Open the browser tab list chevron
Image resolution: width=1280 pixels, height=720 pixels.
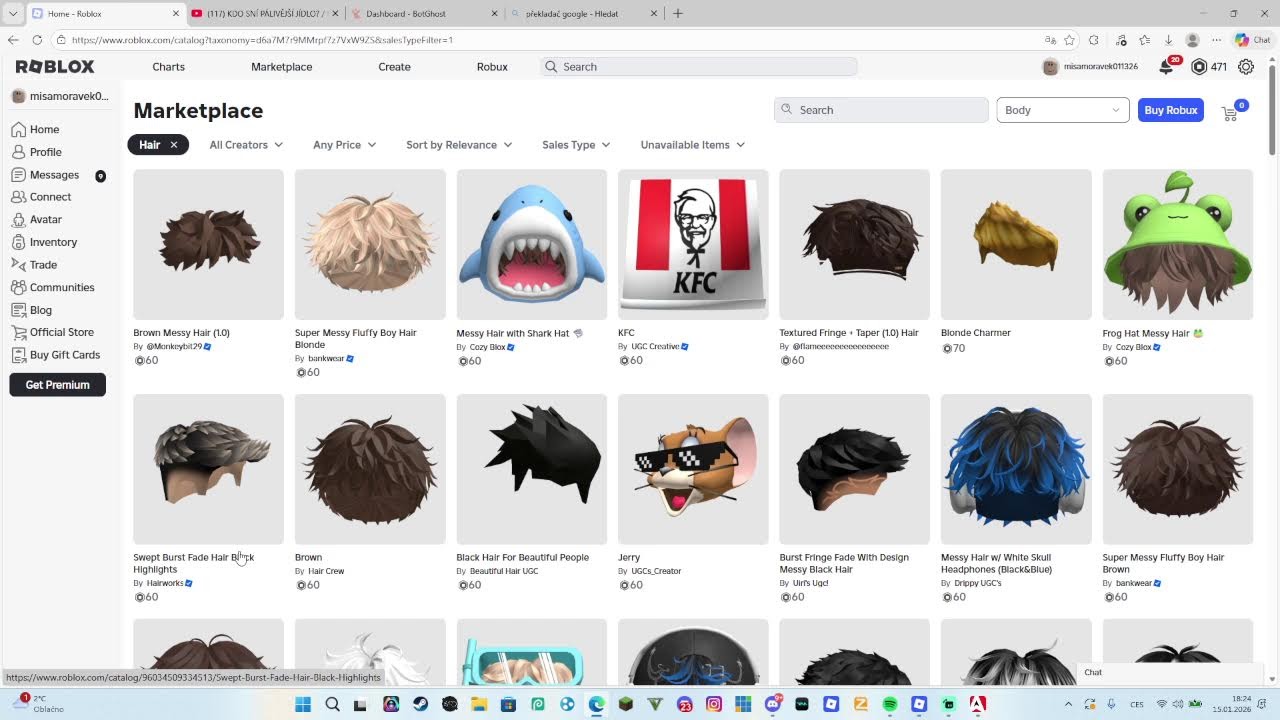13,14
